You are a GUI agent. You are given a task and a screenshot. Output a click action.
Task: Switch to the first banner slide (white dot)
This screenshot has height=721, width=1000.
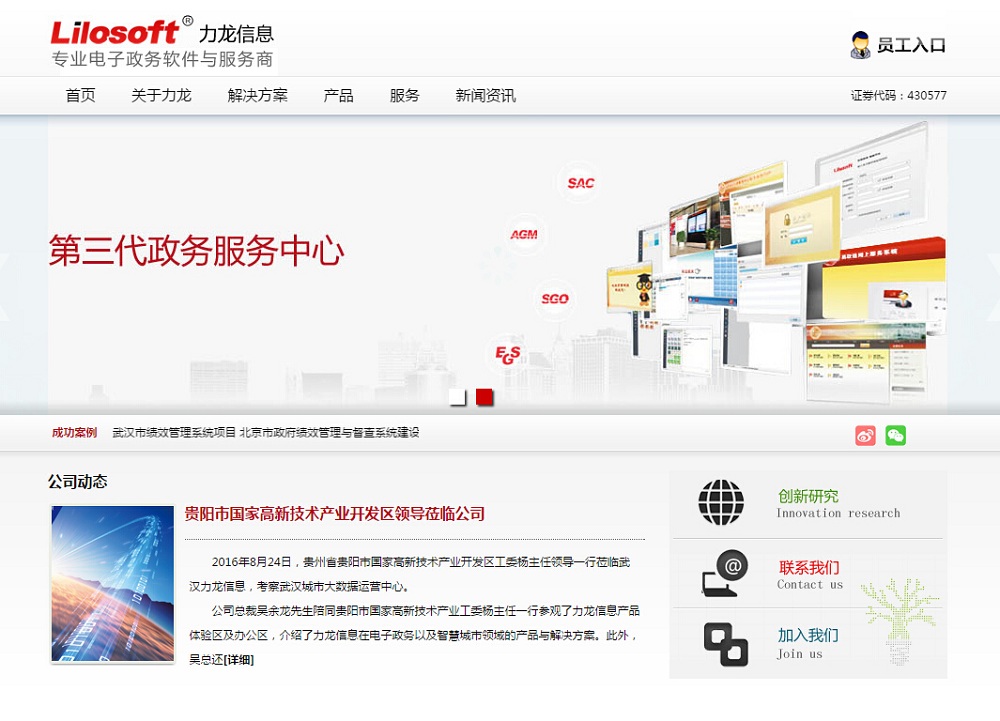coord(457,397)
